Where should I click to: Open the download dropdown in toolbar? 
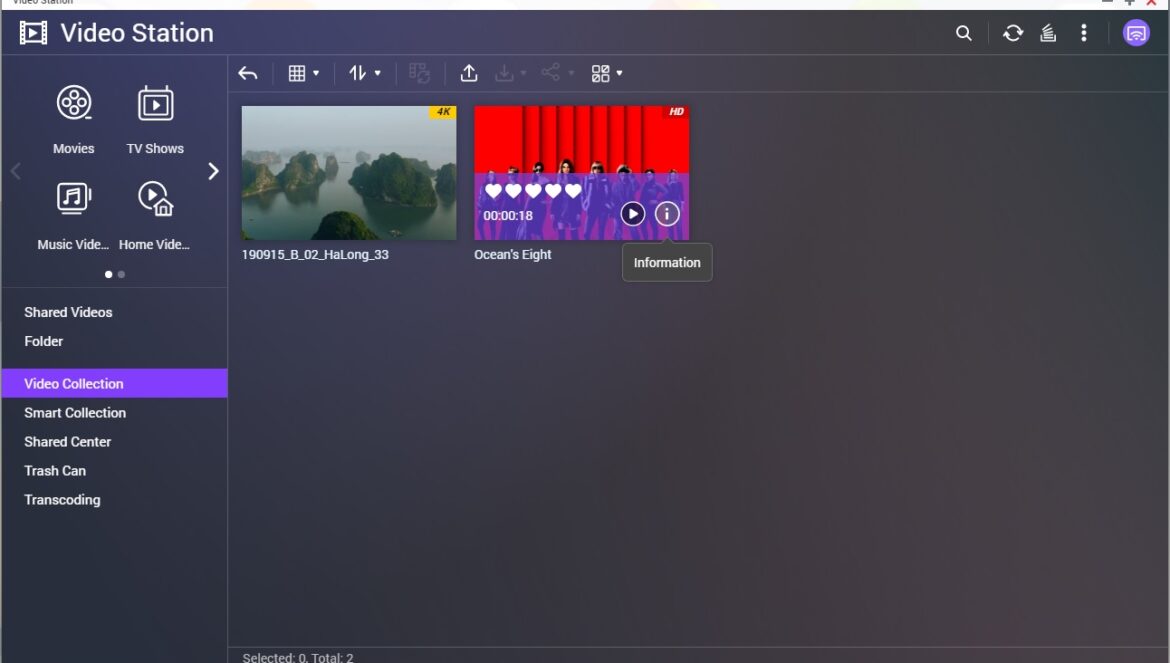511,73
